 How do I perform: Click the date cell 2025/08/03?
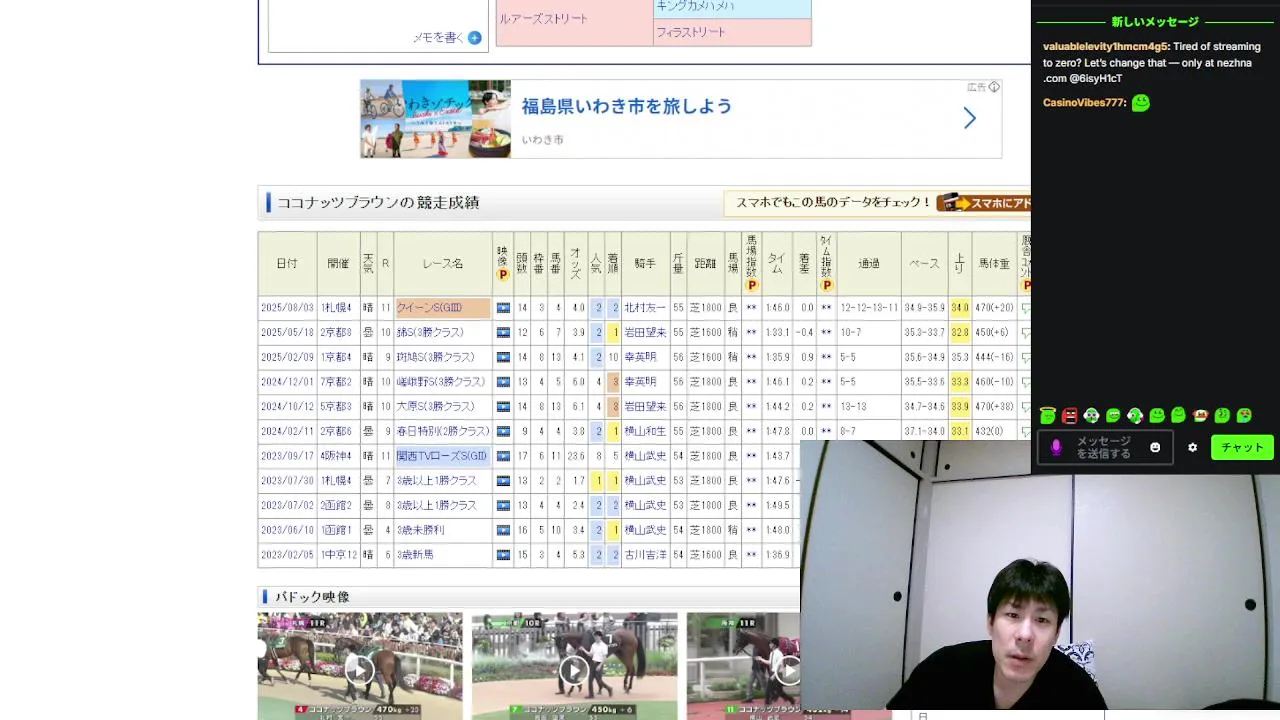click(x=287, y=308)
